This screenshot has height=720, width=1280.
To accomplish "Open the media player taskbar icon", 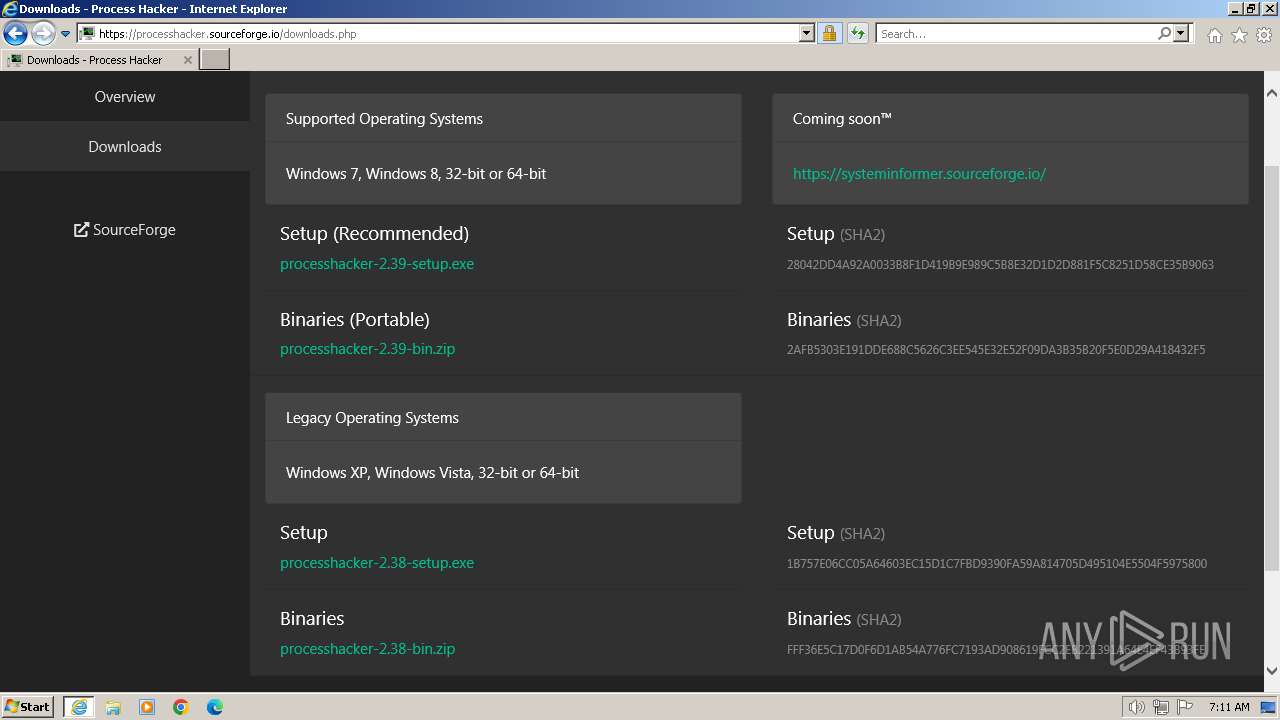I will (147, 707).
